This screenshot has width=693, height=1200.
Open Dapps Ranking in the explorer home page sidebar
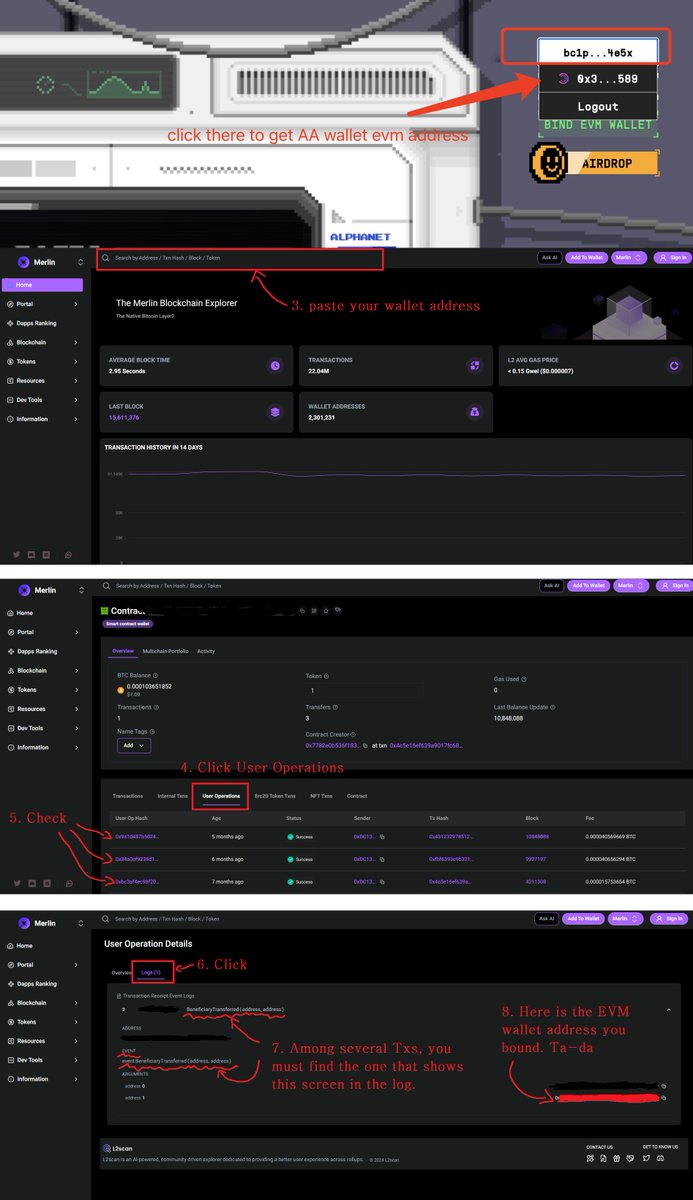[37, 323]
